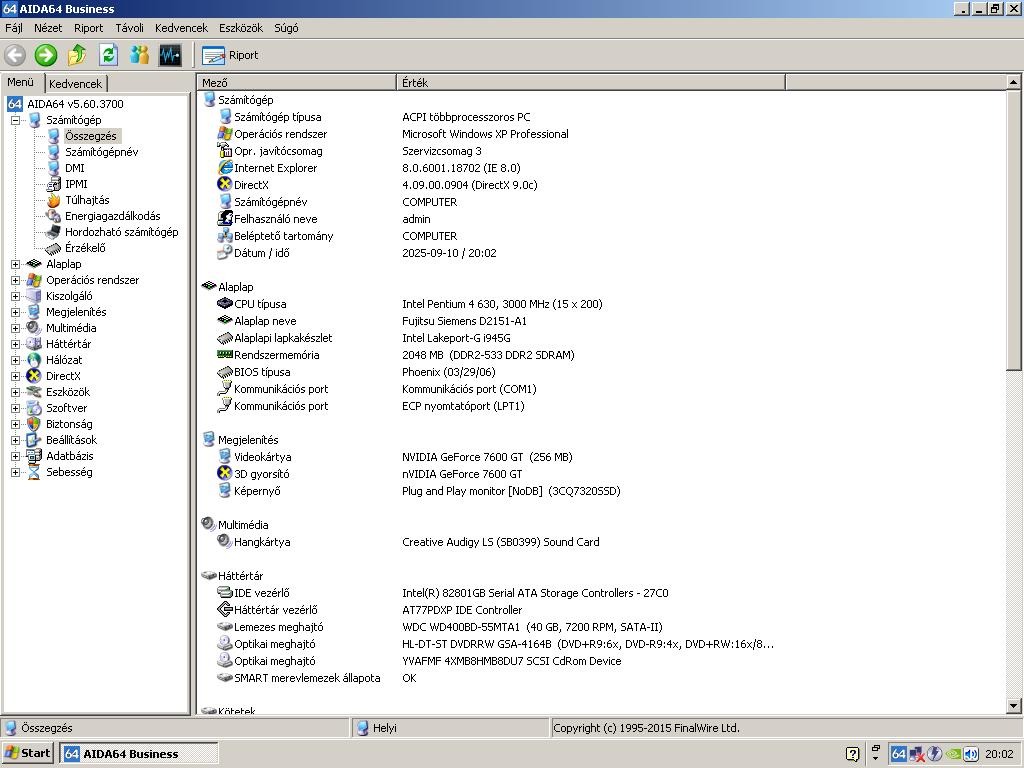Click the Internet Explorer row icon

(225, 168)
